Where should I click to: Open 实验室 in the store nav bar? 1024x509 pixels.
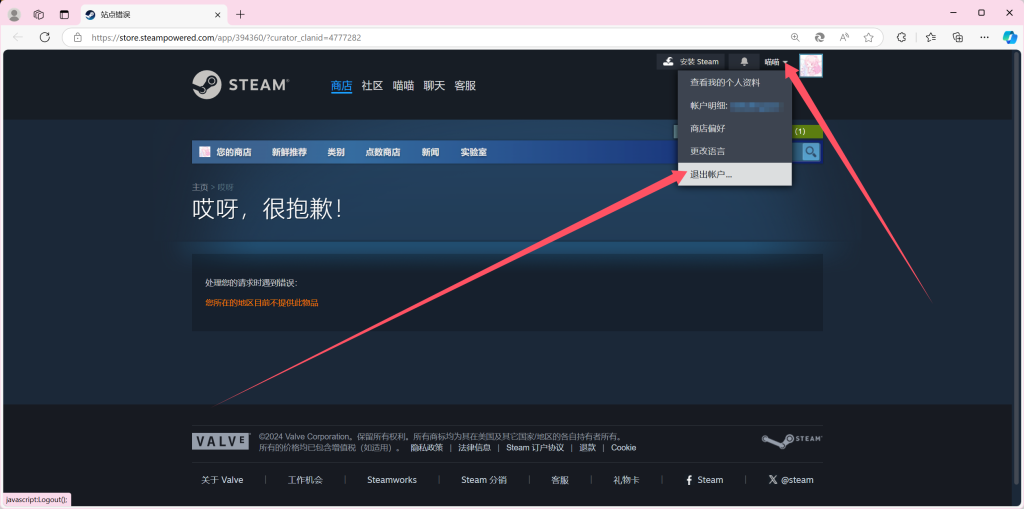tap(473, 152)
